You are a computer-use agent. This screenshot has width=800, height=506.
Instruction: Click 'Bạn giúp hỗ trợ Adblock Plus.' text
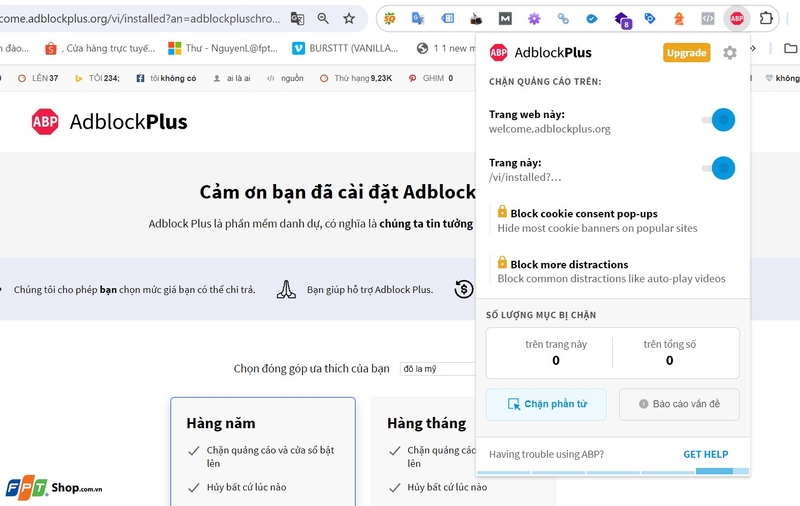point(370,290)
